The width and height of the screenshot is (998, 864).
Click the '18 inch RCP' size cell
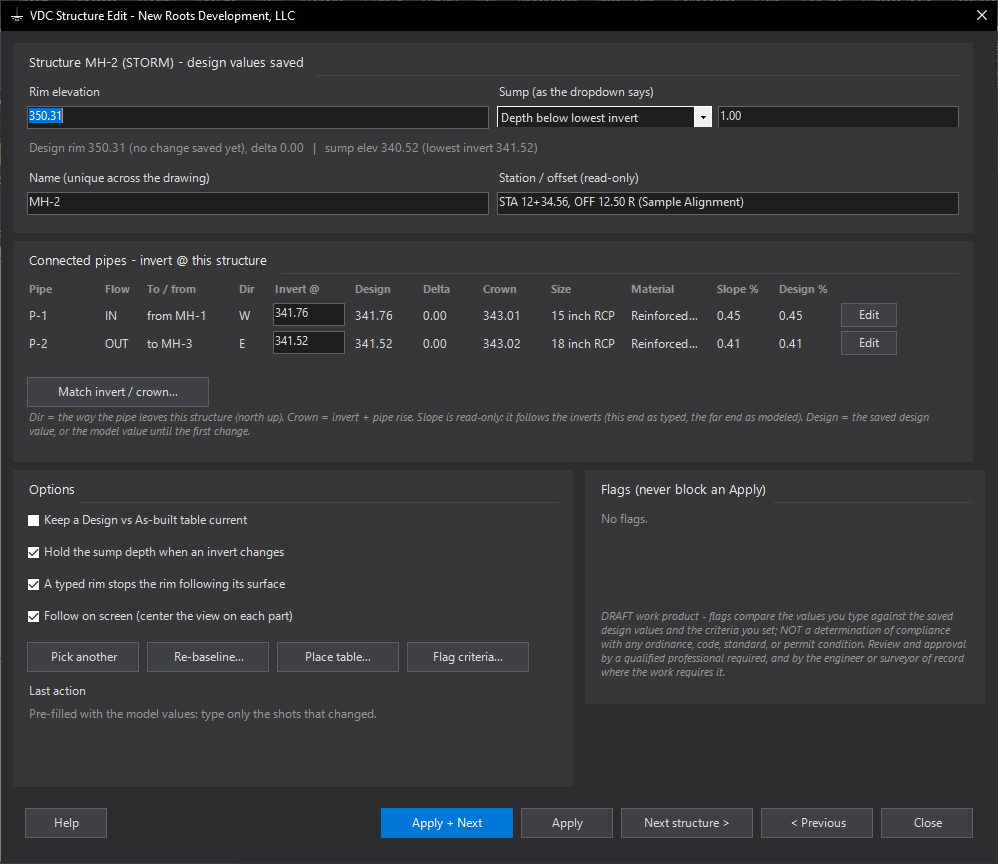[583, 344]
